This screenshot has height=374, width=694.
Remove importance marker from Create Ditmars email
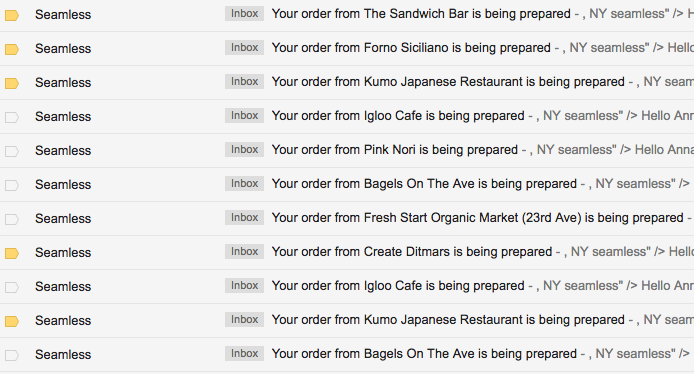point(12,254)
